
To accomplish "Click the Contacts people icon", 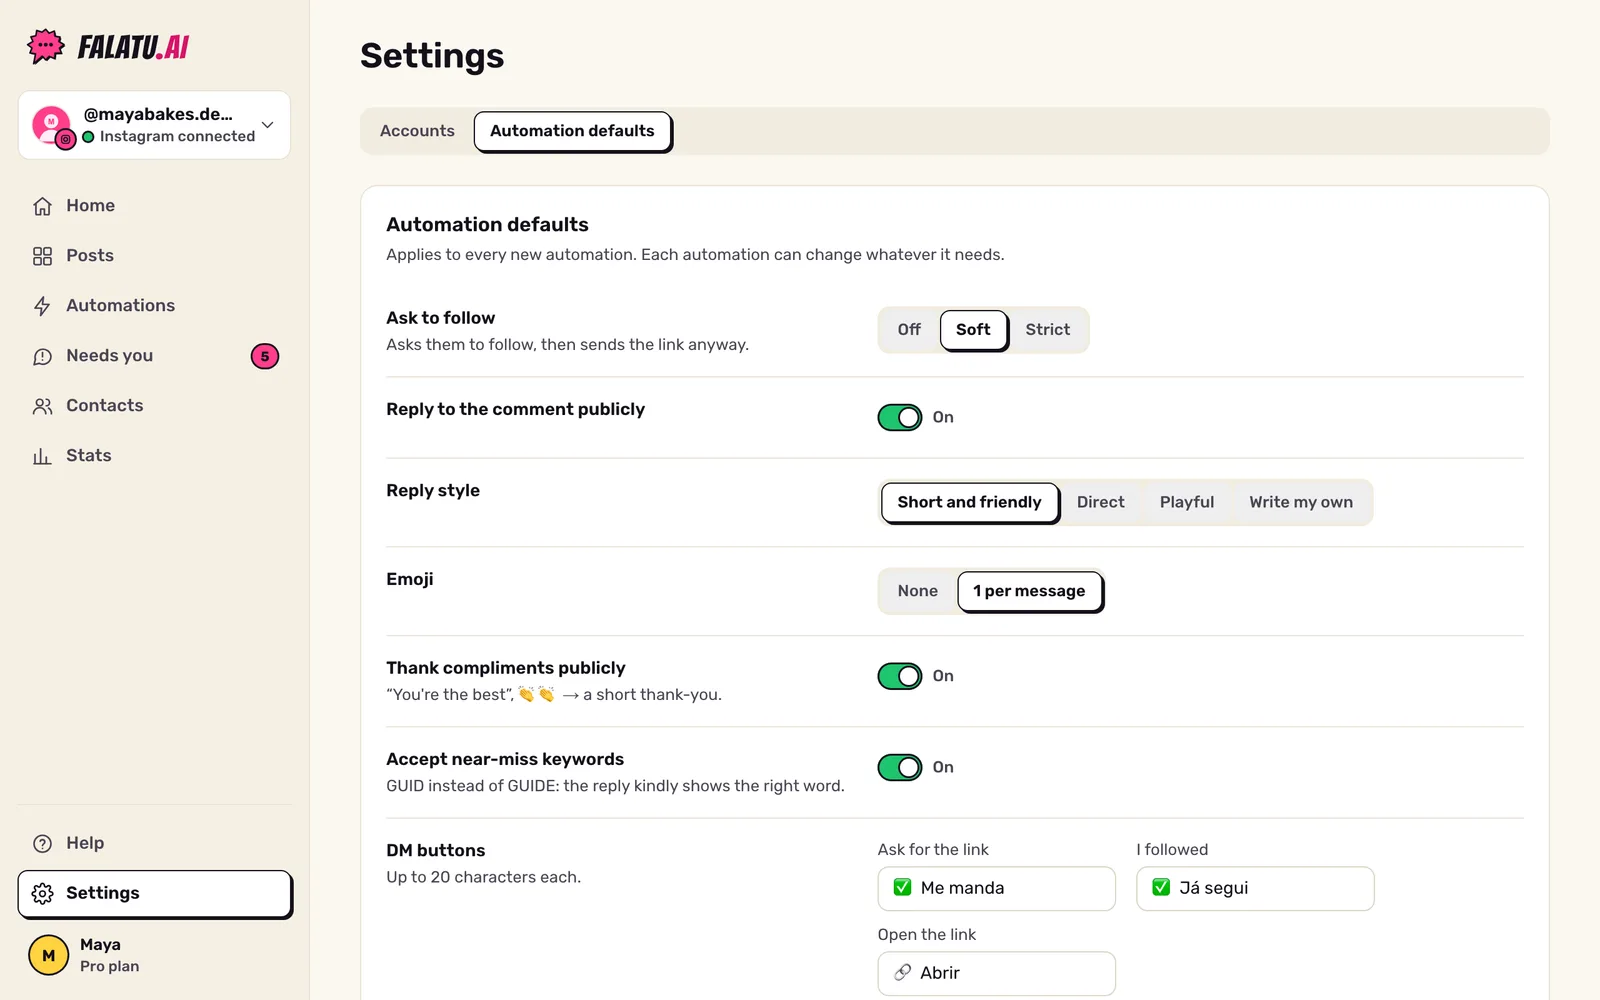I will click(42, 406).
